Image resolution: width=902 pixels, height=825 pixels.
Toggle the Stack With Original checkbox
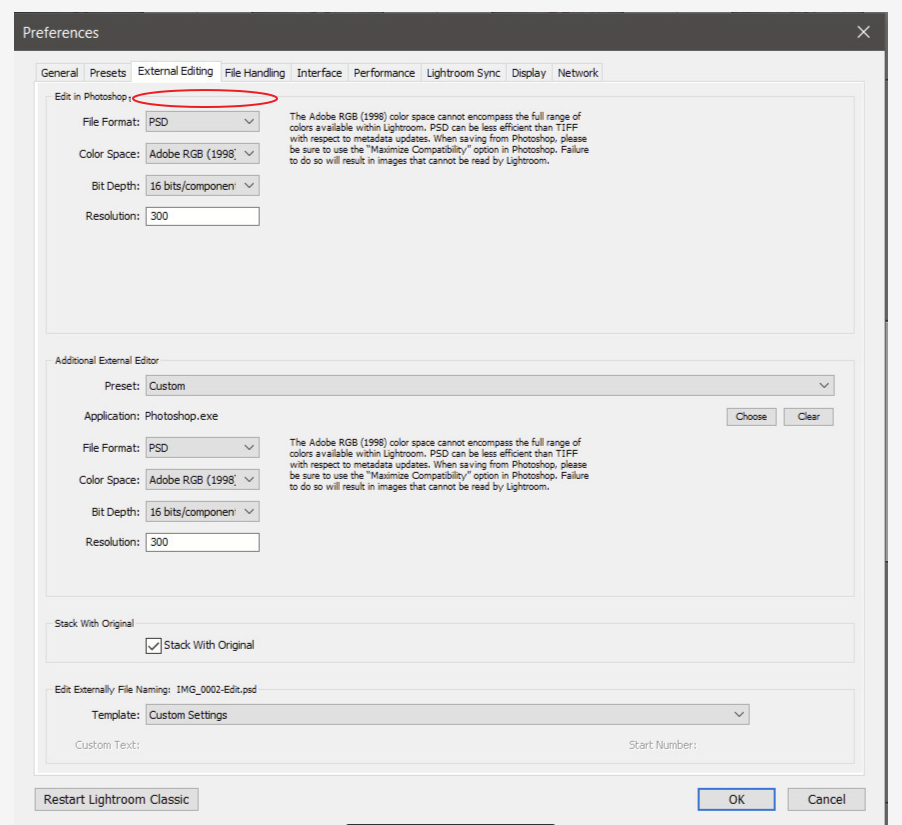tap(153, 645)
